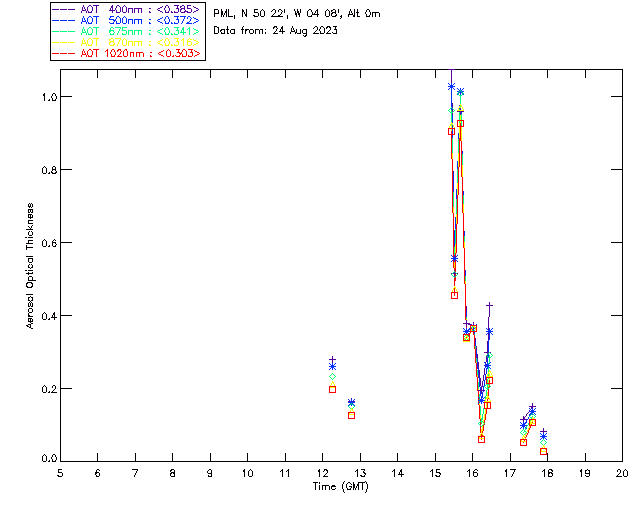The image size is (640, 512).
Task: Click the AOT 500nm legend entry
Action: (126, 20)
